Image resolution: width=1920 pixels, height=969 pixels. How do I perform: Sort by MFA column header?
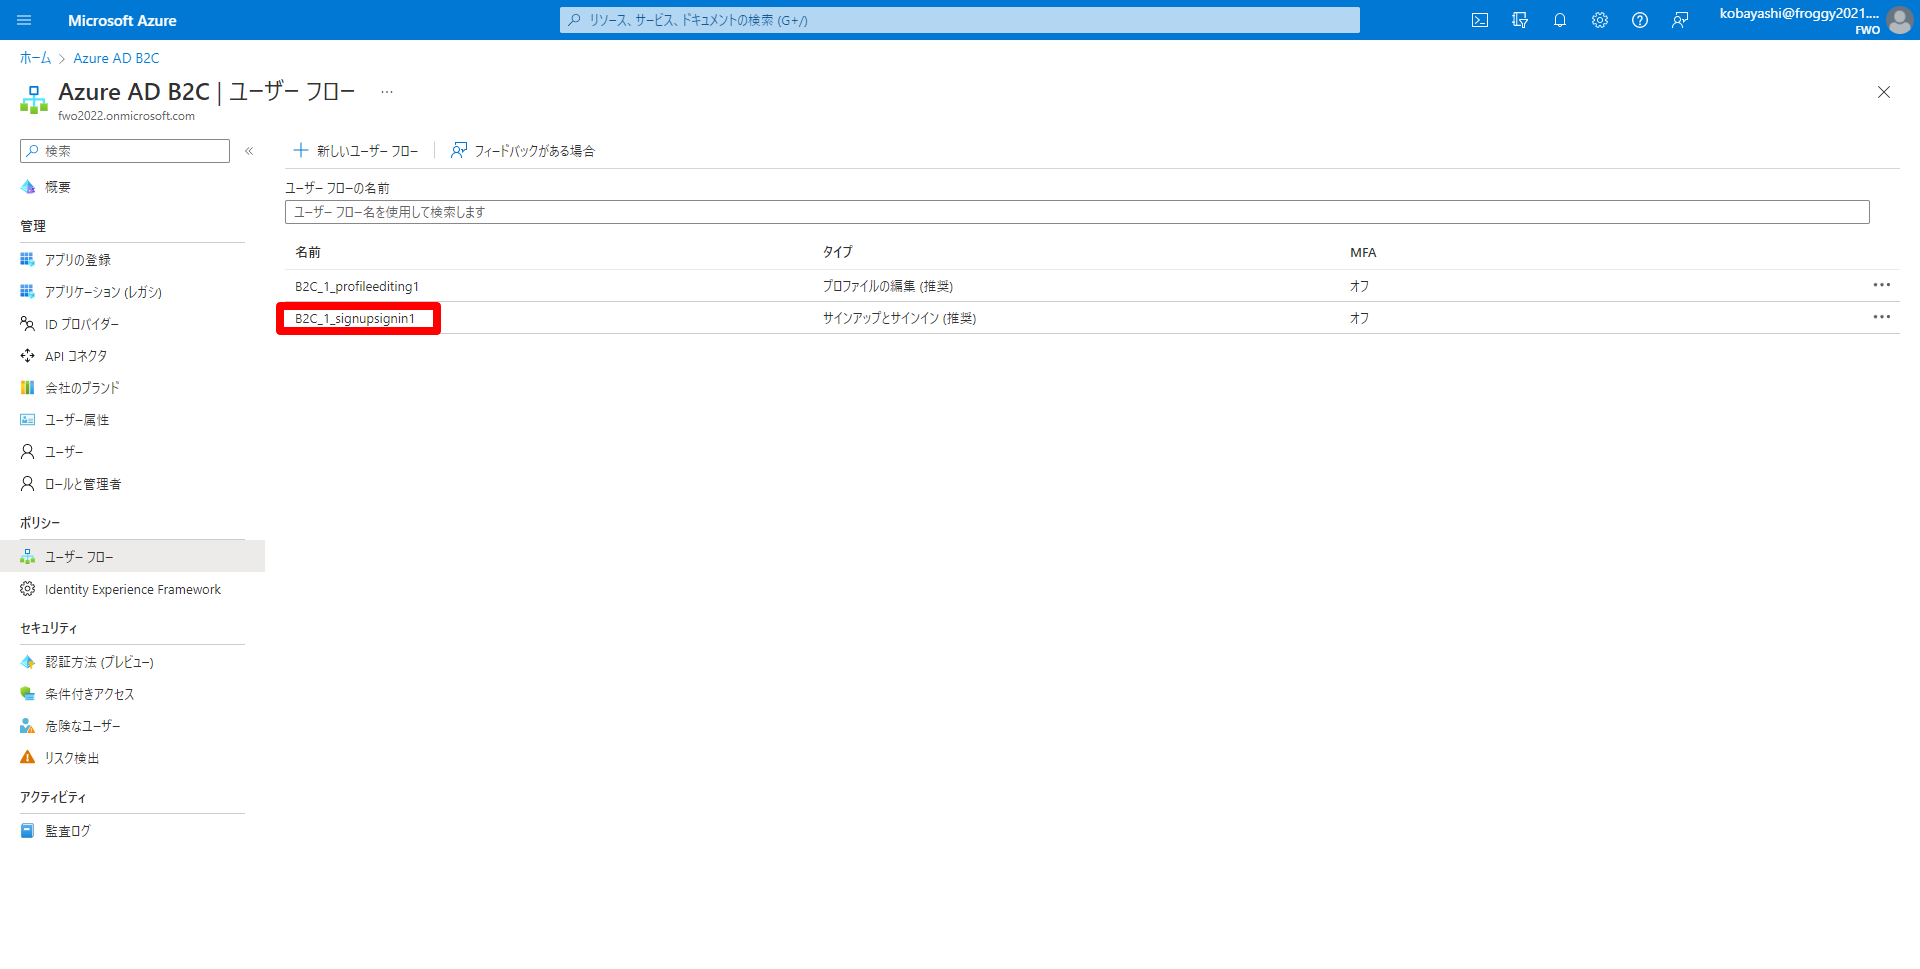[1363, 253]
